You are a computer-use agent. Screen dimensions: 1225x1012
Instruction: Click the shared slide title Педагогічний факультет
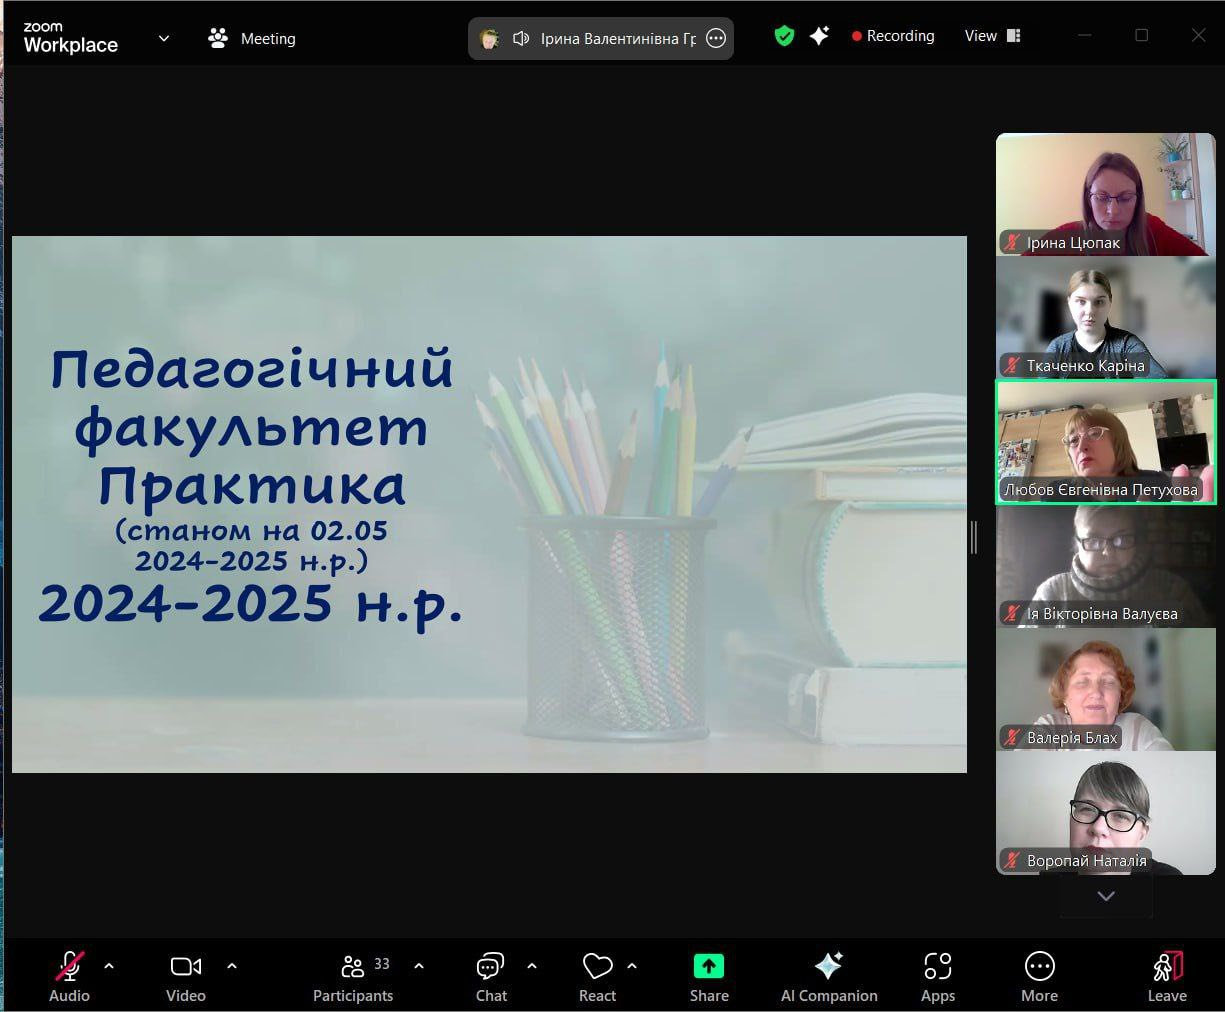point(252,398)
